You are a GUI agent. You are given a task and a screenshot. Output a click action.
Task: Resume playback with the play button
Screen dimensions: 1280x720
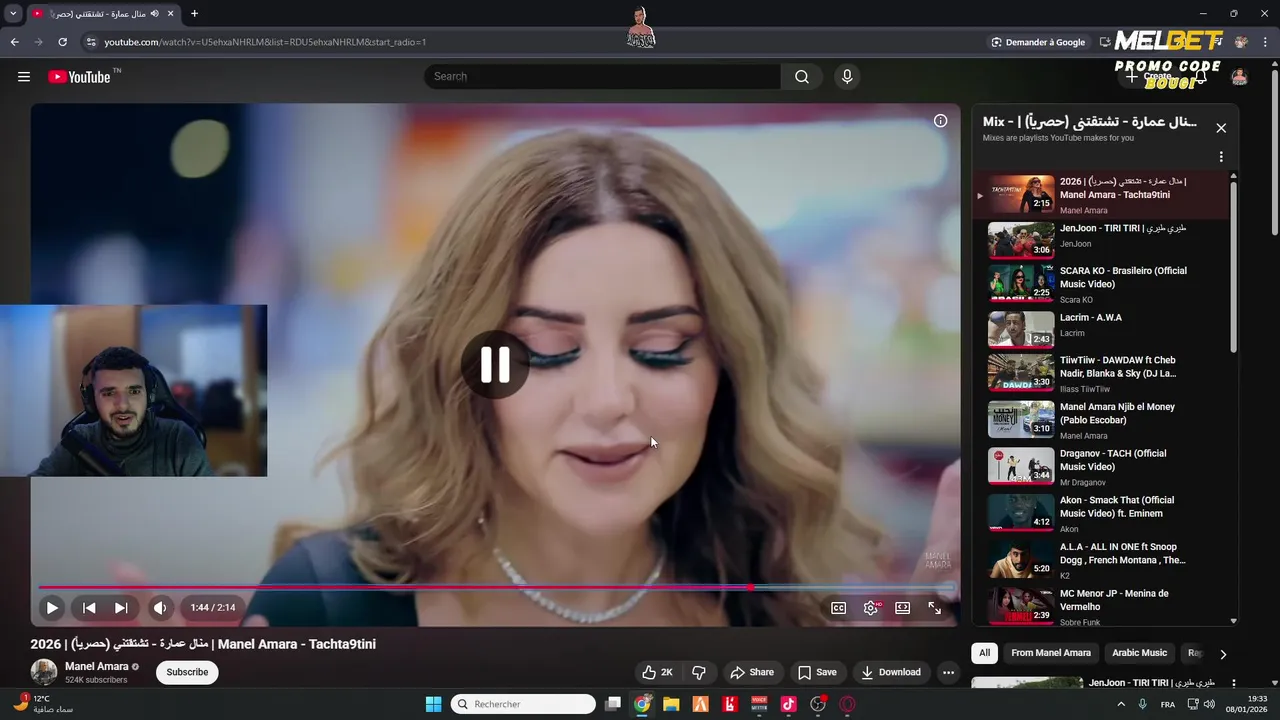pos(52,607)
